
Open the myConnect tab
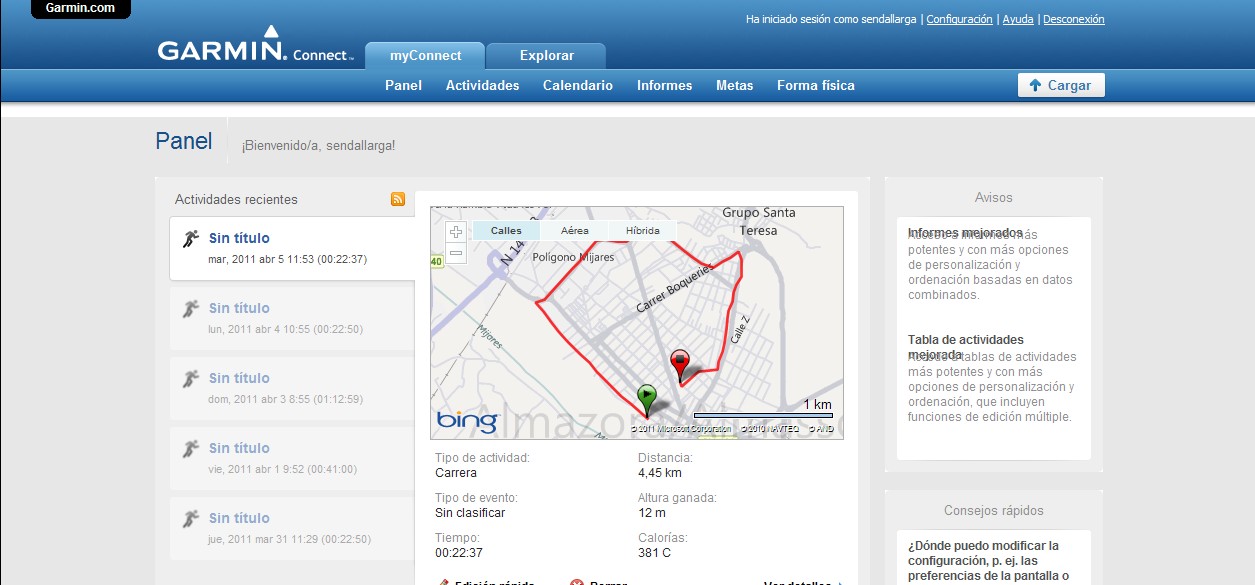point(425,56)
